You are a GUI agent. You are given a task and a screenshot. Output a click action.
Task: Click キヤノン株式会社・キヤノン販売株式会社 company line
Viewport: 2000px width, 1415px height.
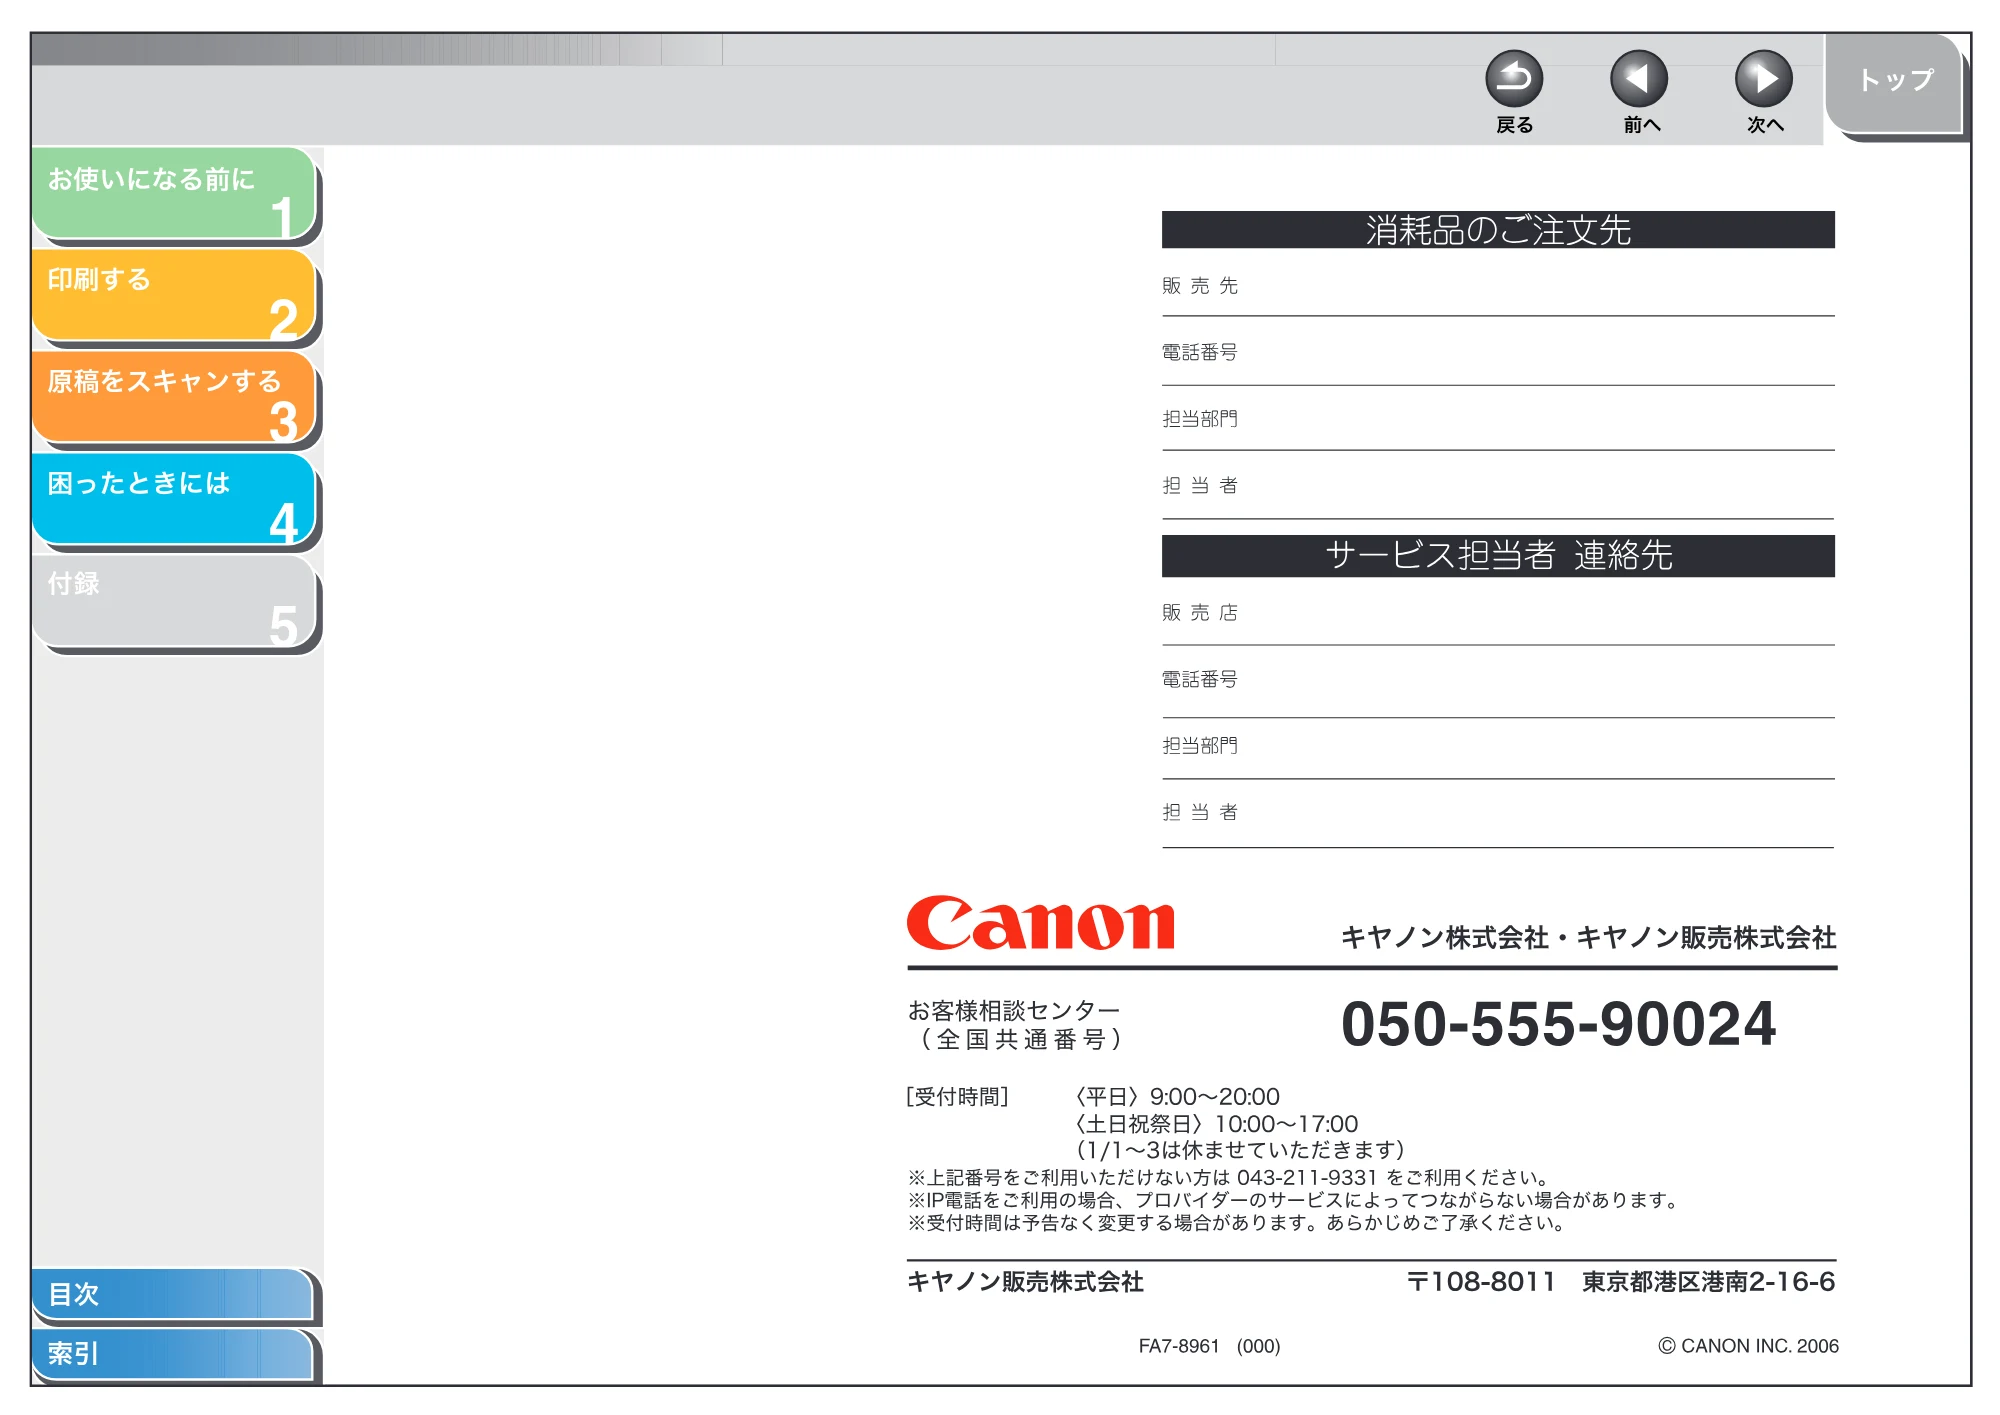pyautogui.click(x=1588, y=937)
